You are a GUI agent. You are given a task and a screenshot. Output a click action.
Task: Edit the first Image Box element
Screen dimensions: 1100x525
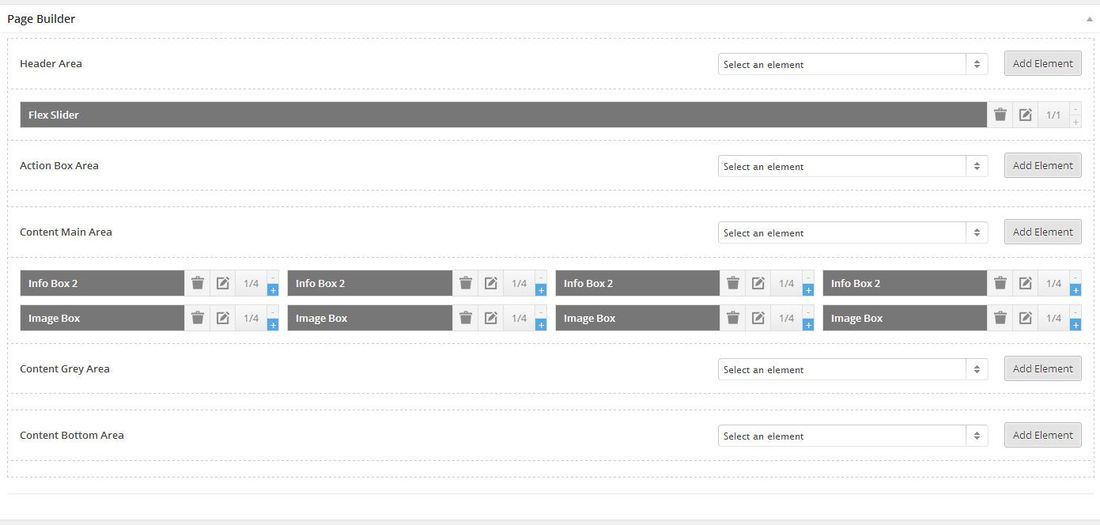223,318
